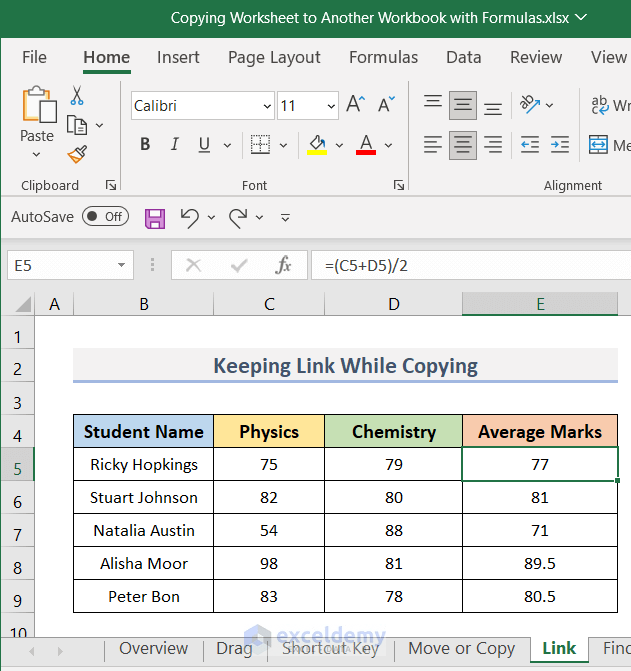Click the formula bar containing =(C5+D5)/2
The width and height of the screenshot is (631, 671).
(471, 265)
